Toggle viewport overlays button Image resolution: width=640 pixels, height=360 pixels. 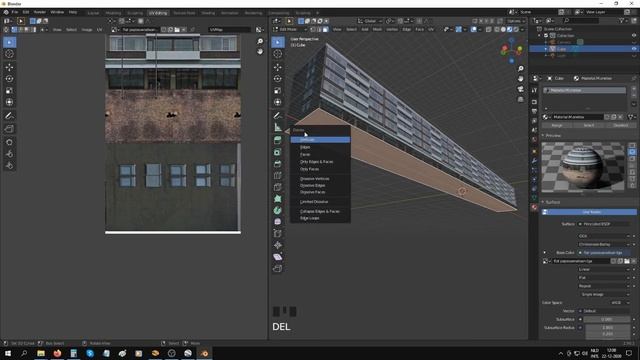pyautogui.click(x=473, y=29)
